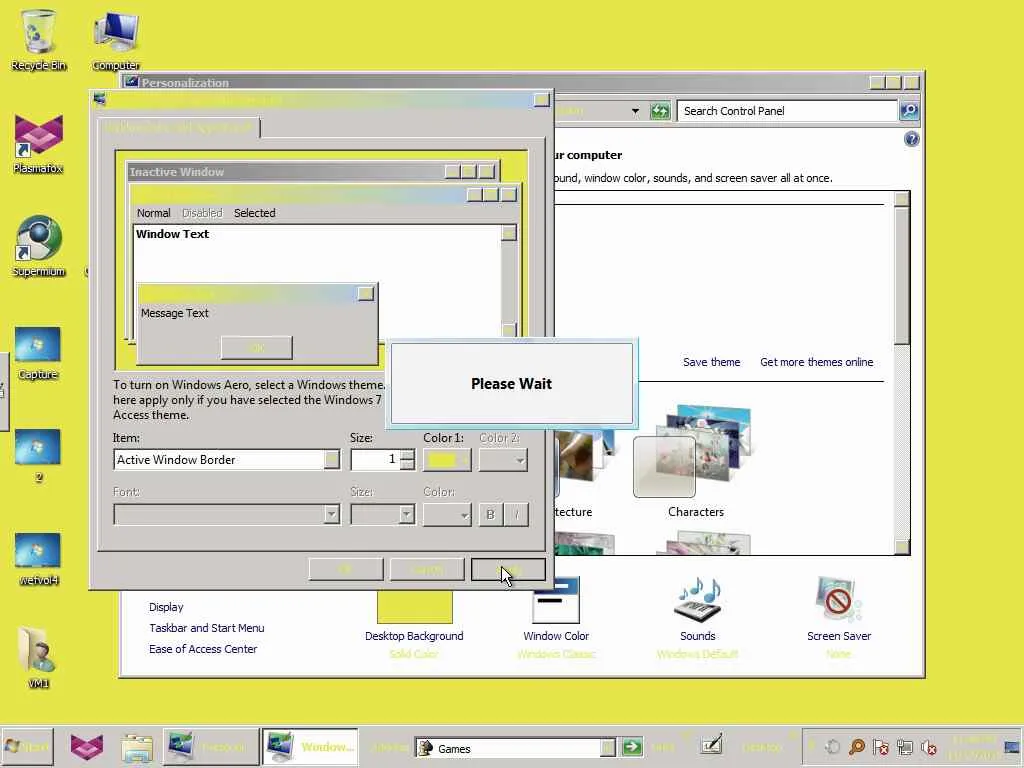Click the Control Panel search magnifier button

909,110
